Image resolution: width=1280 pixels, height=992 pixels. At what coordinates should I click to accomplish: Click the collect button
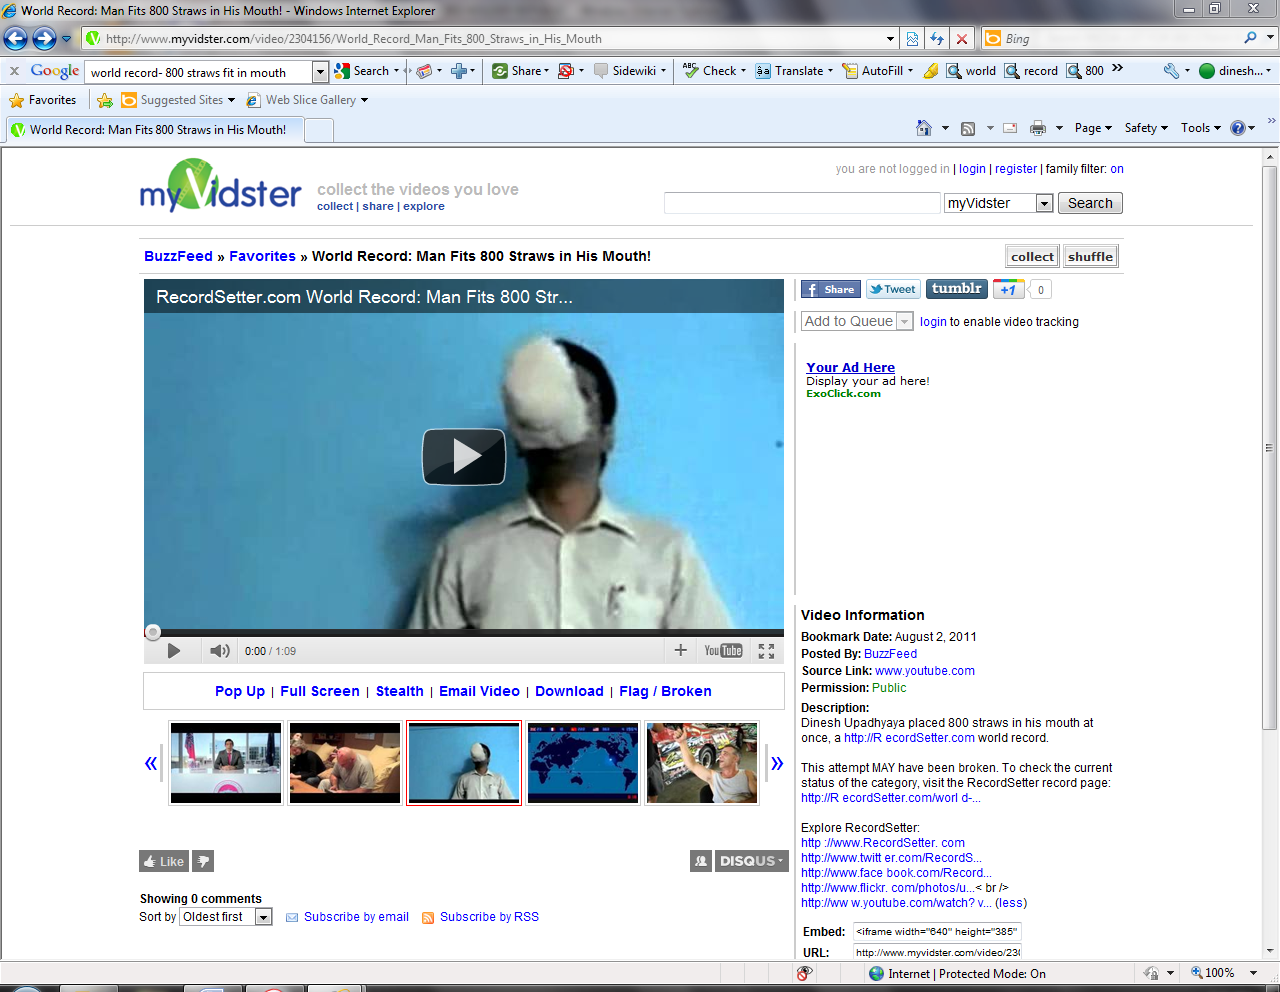[x=1032, y=257]
